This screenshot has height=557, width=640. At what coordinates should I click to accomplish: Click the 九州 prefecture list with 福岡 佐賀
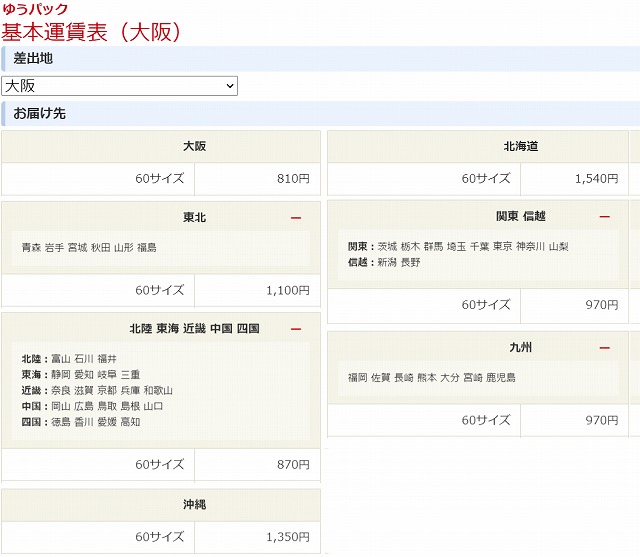tap(431, 377)
